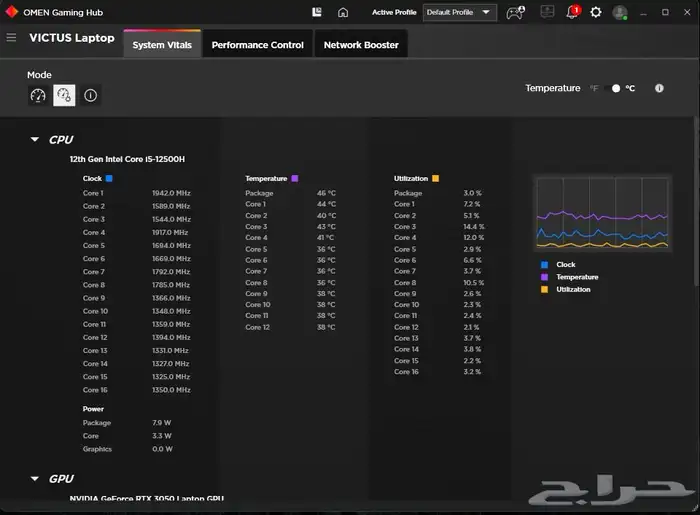Click the CPU activity line graph
The image size is (700, 515).
(602, 214)
